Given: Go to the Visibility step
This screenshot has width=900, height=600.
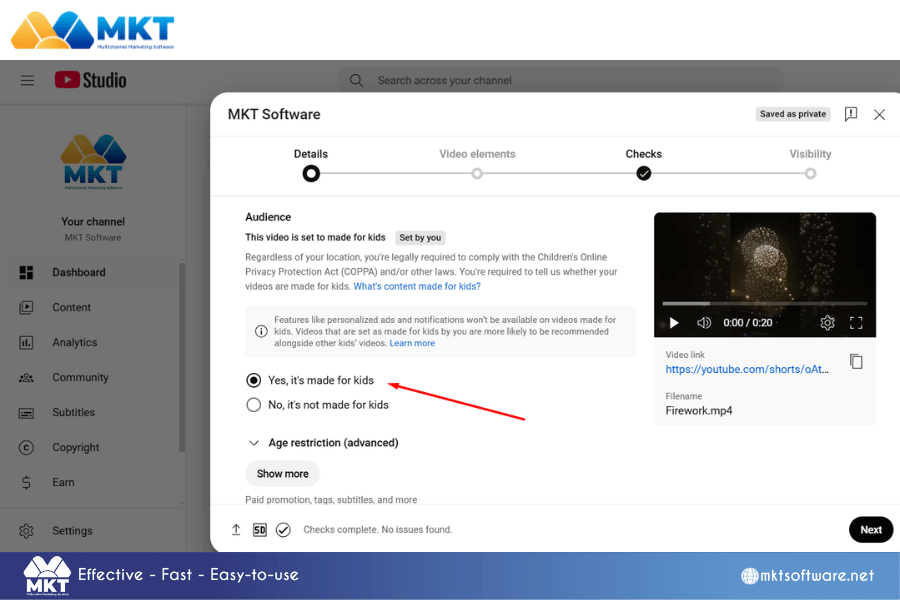Looking at the screenshot, I should pyautogui.click(x=810, y=164).
